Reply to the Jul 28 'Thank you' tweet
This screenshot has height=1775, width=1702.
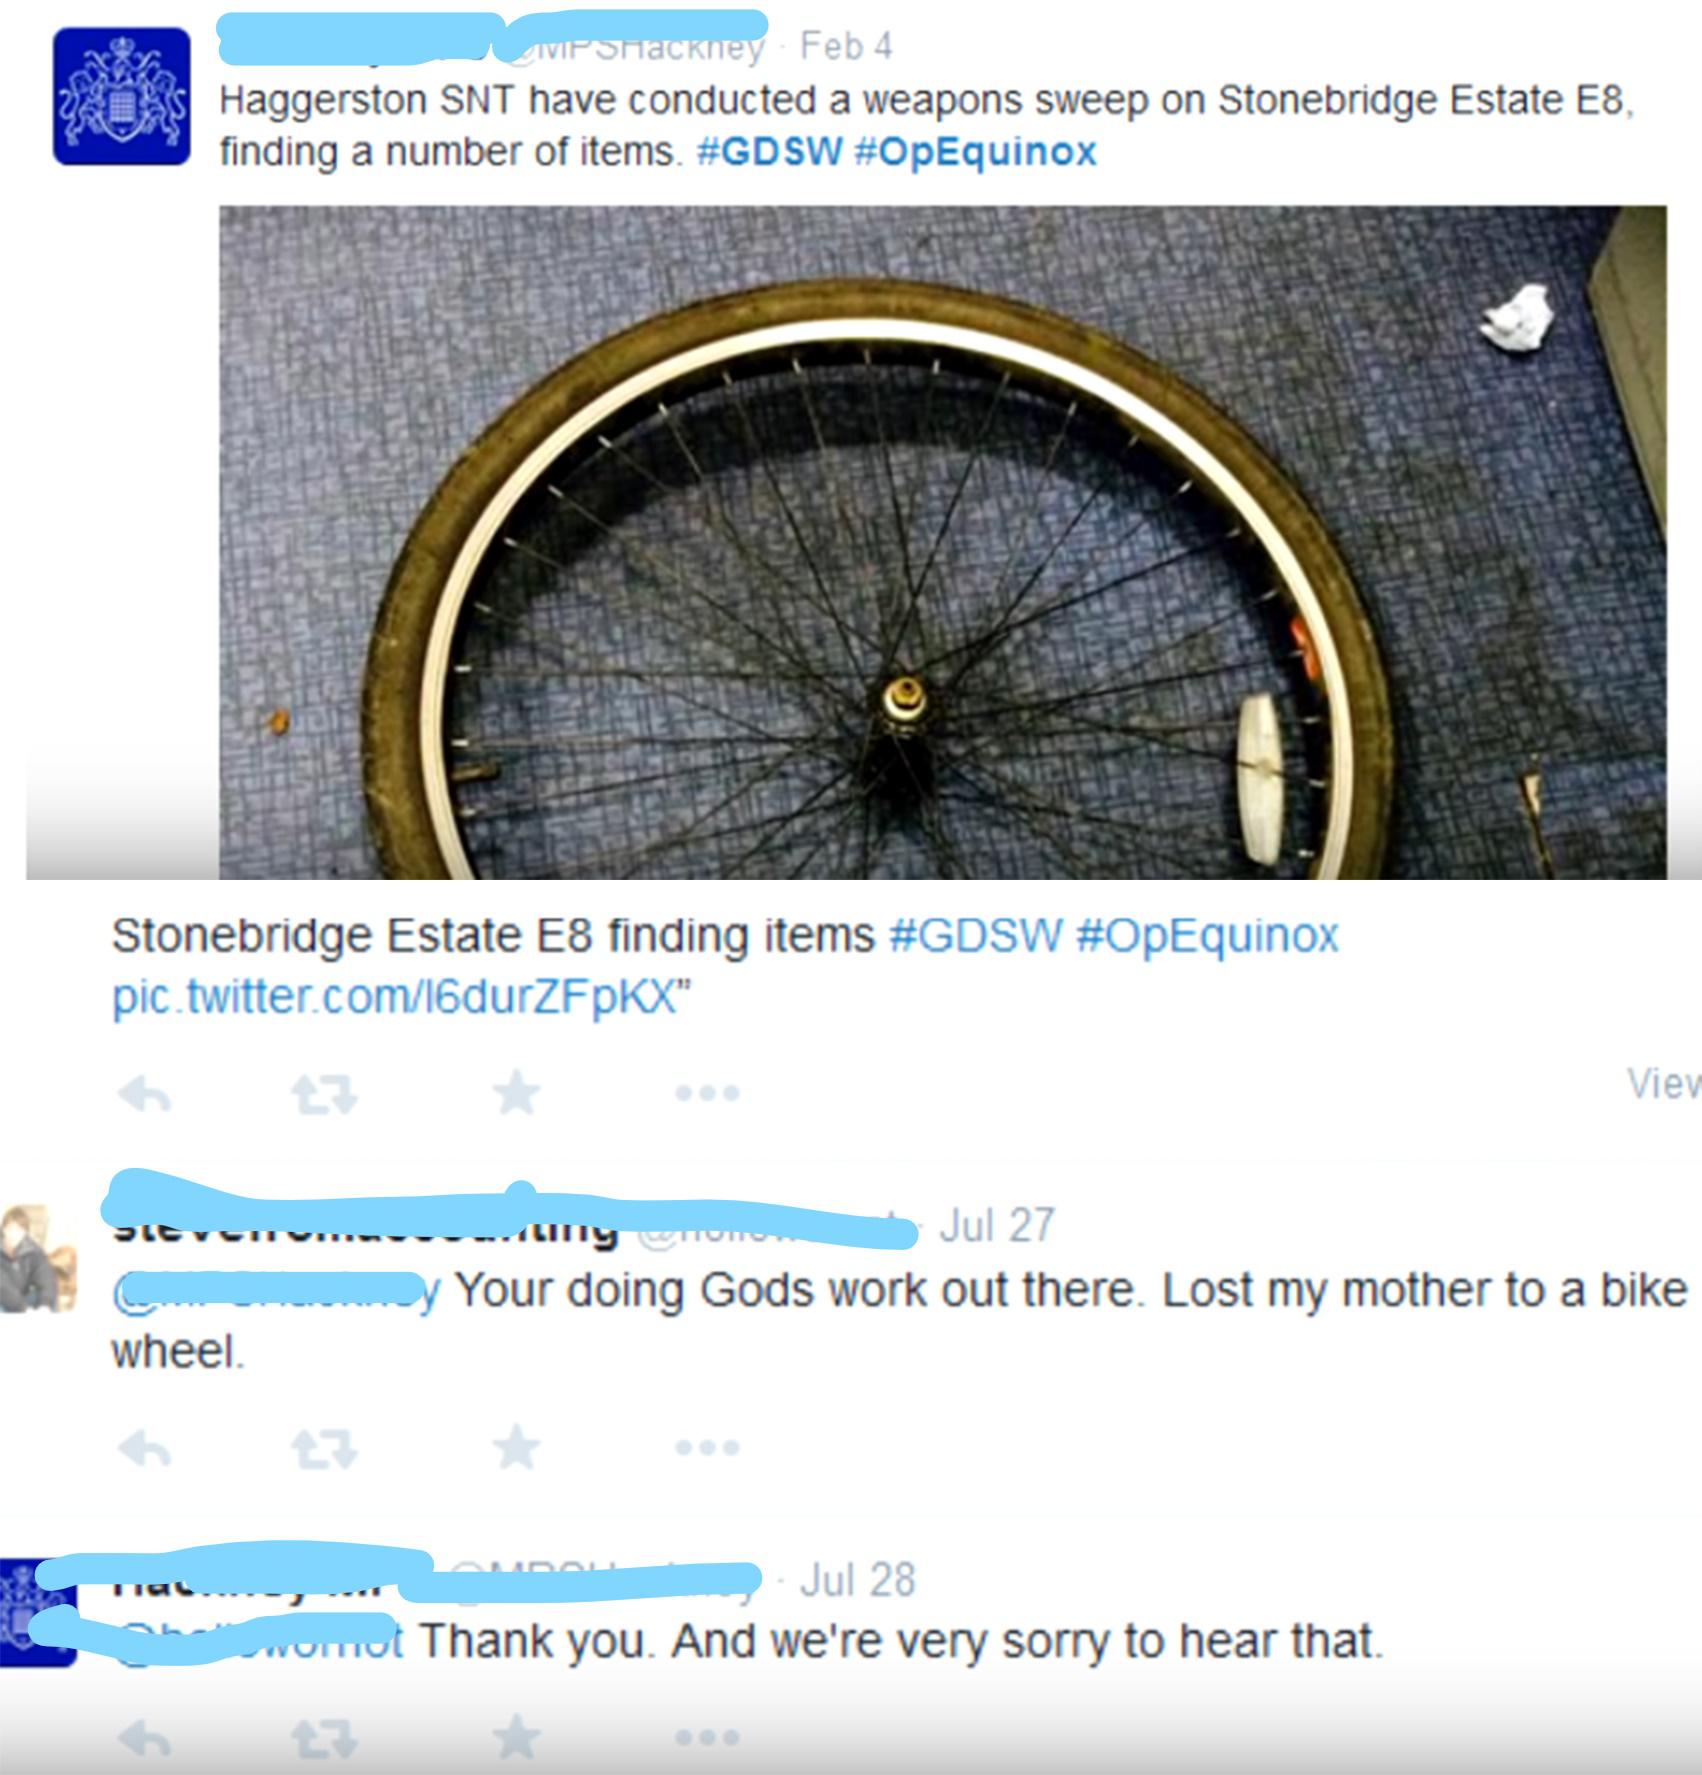pyautogui.click(x=144, y=1739)
